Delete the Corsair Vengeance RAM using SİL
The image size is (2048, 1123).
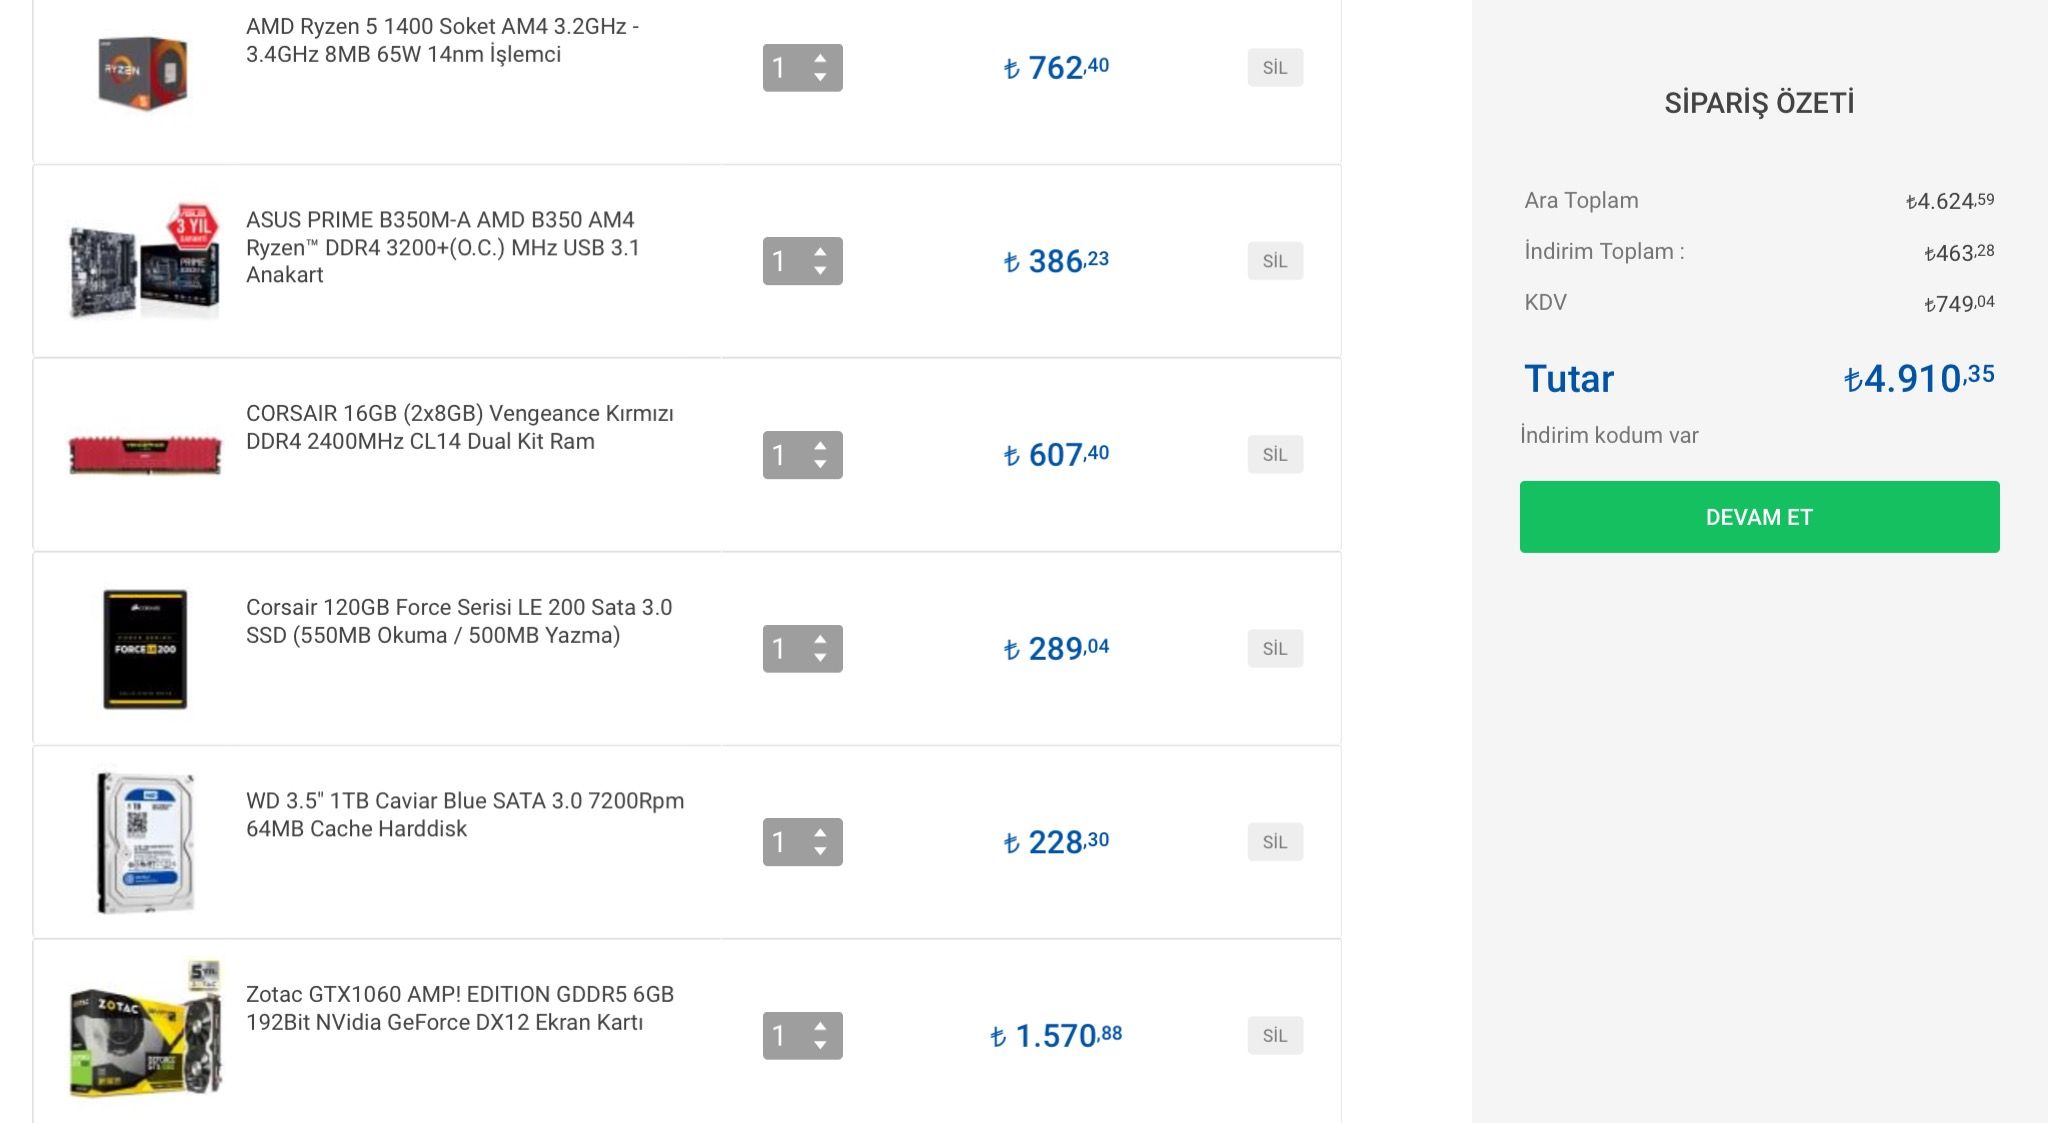coord(1274,455)
